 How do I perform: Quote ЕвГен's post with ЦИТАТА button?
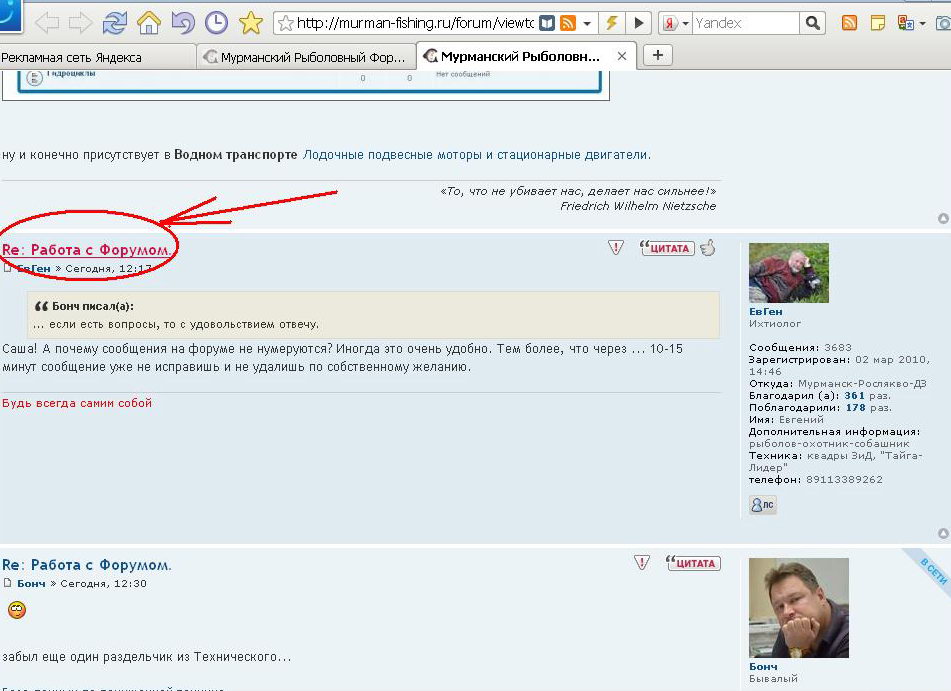pos(667,248)
